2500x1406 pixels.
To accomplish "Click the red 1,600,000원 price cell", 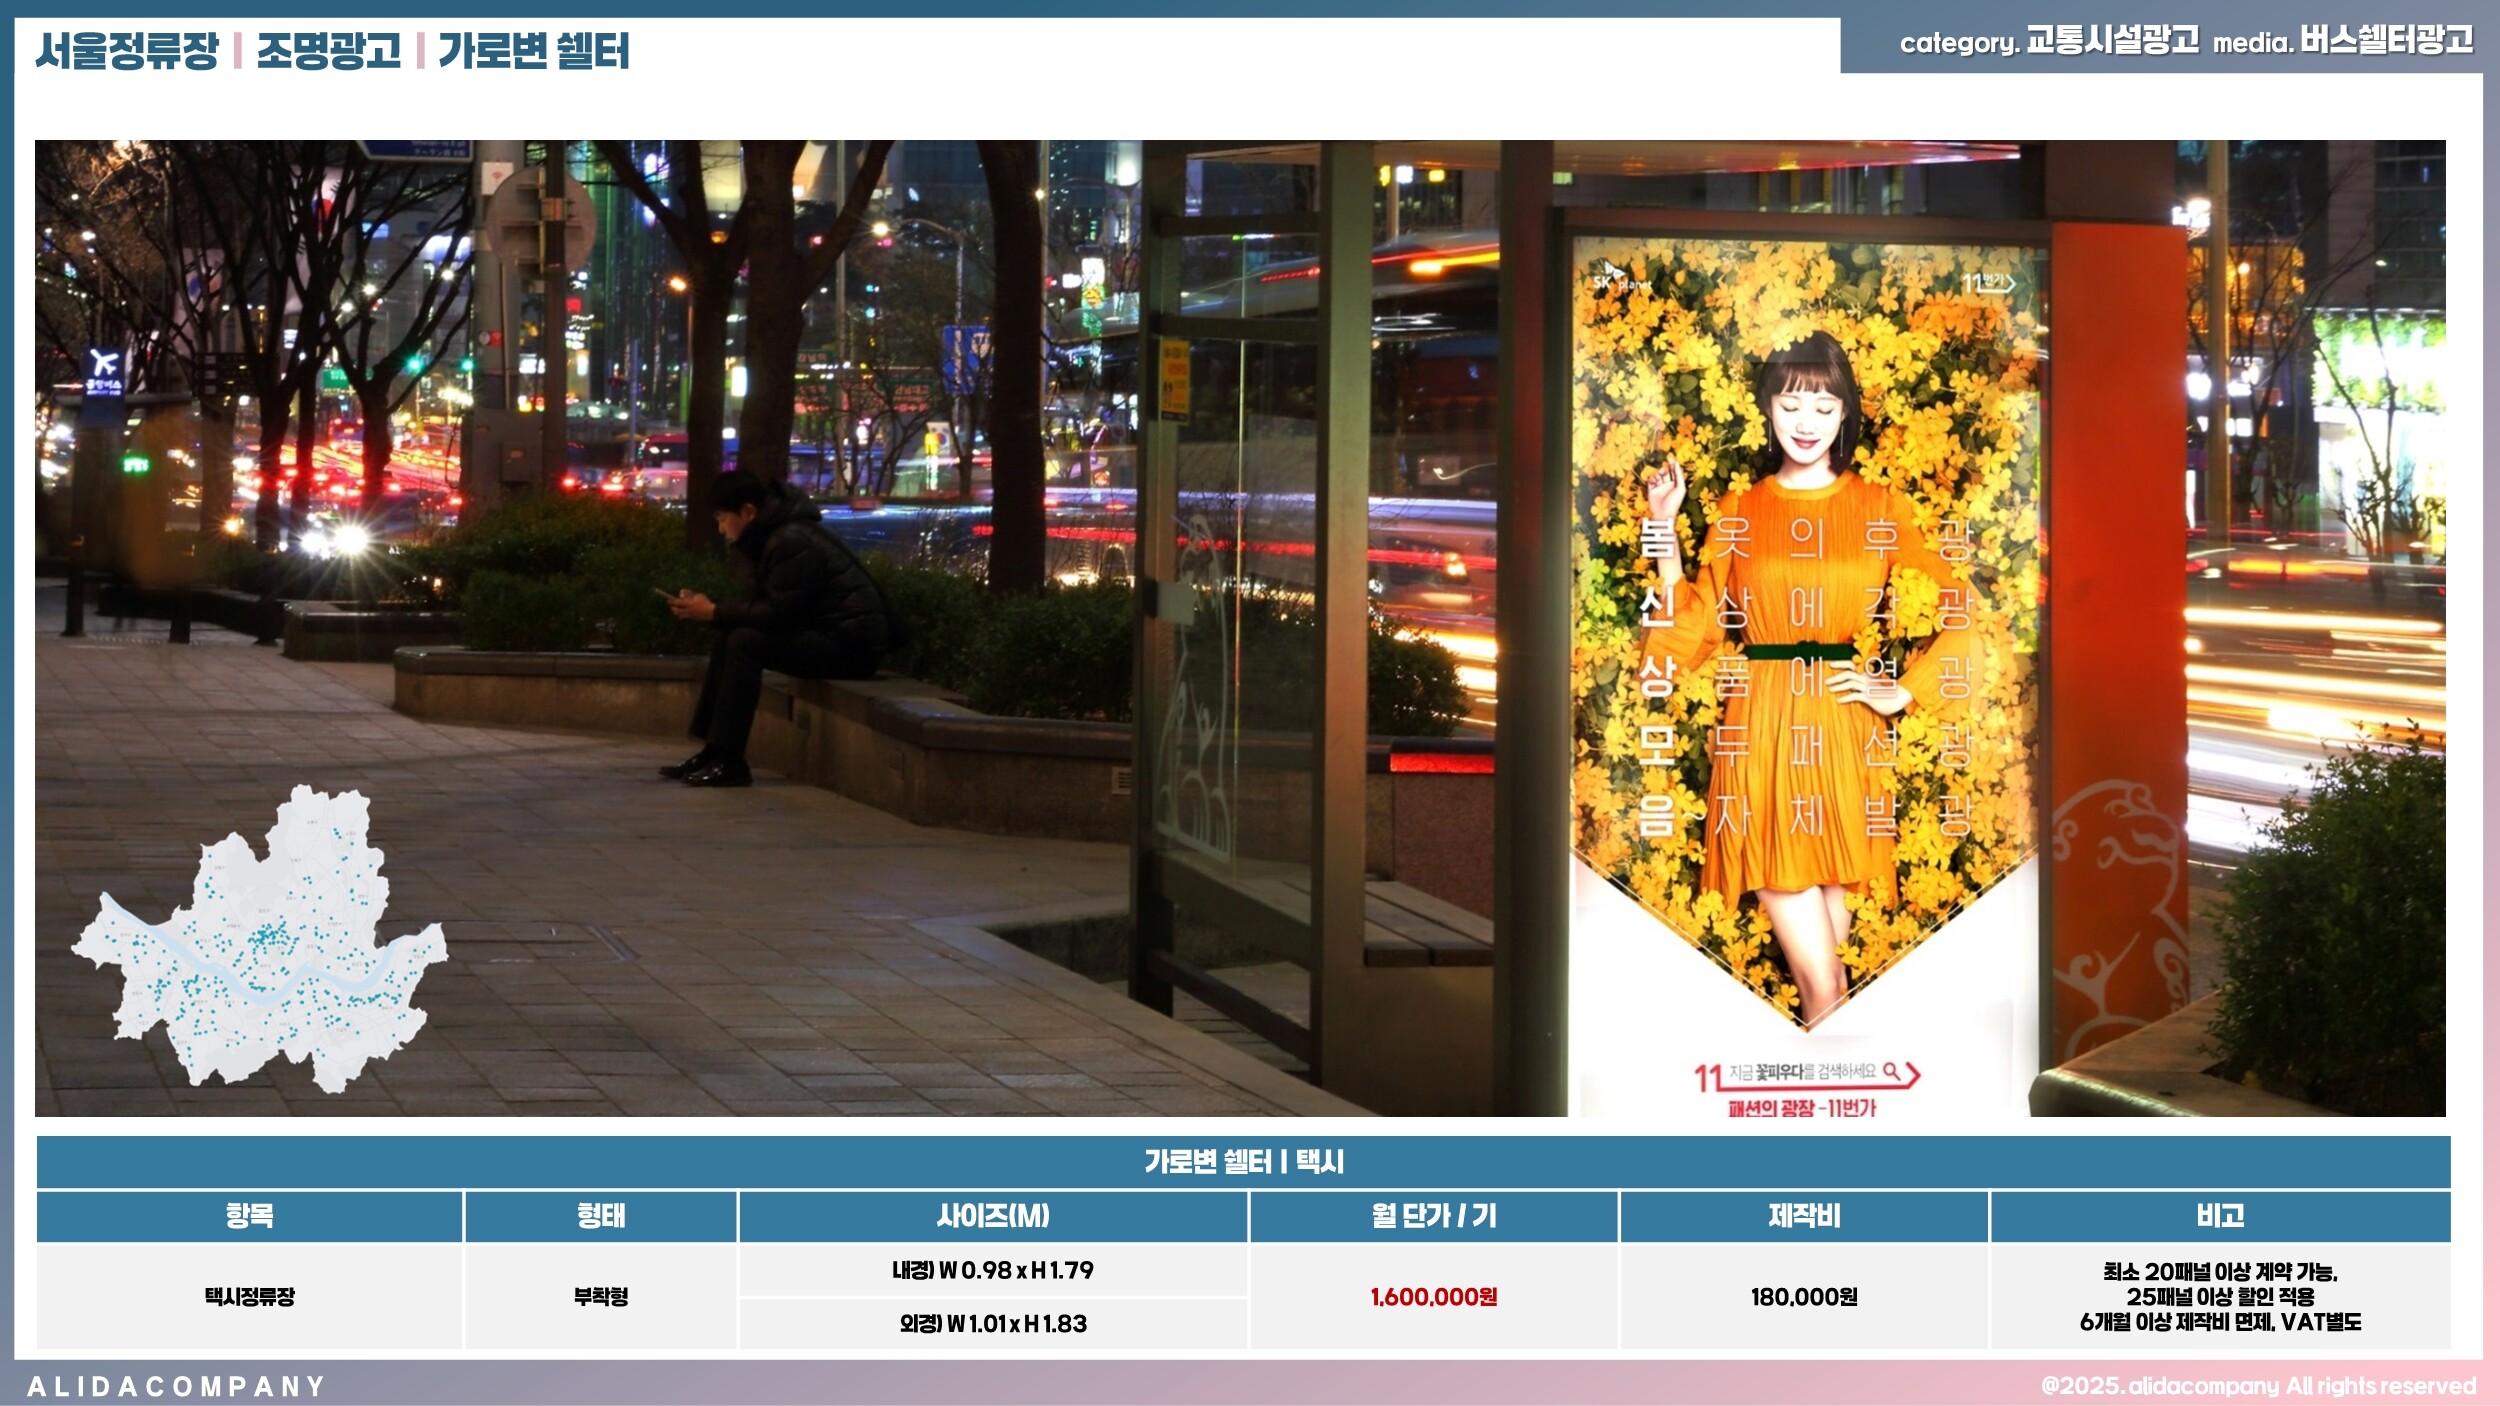I will 1433,1297.
